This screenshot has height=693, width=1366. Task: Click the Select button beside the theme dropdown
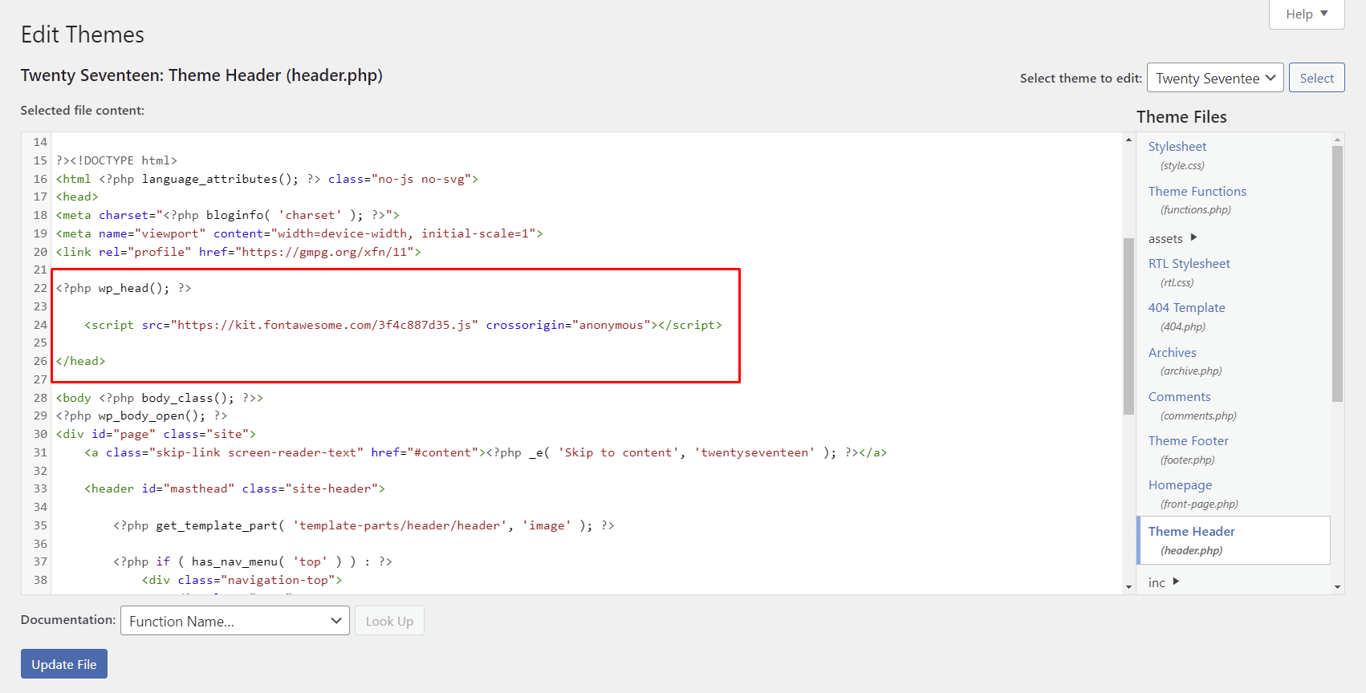[1316, 77]
